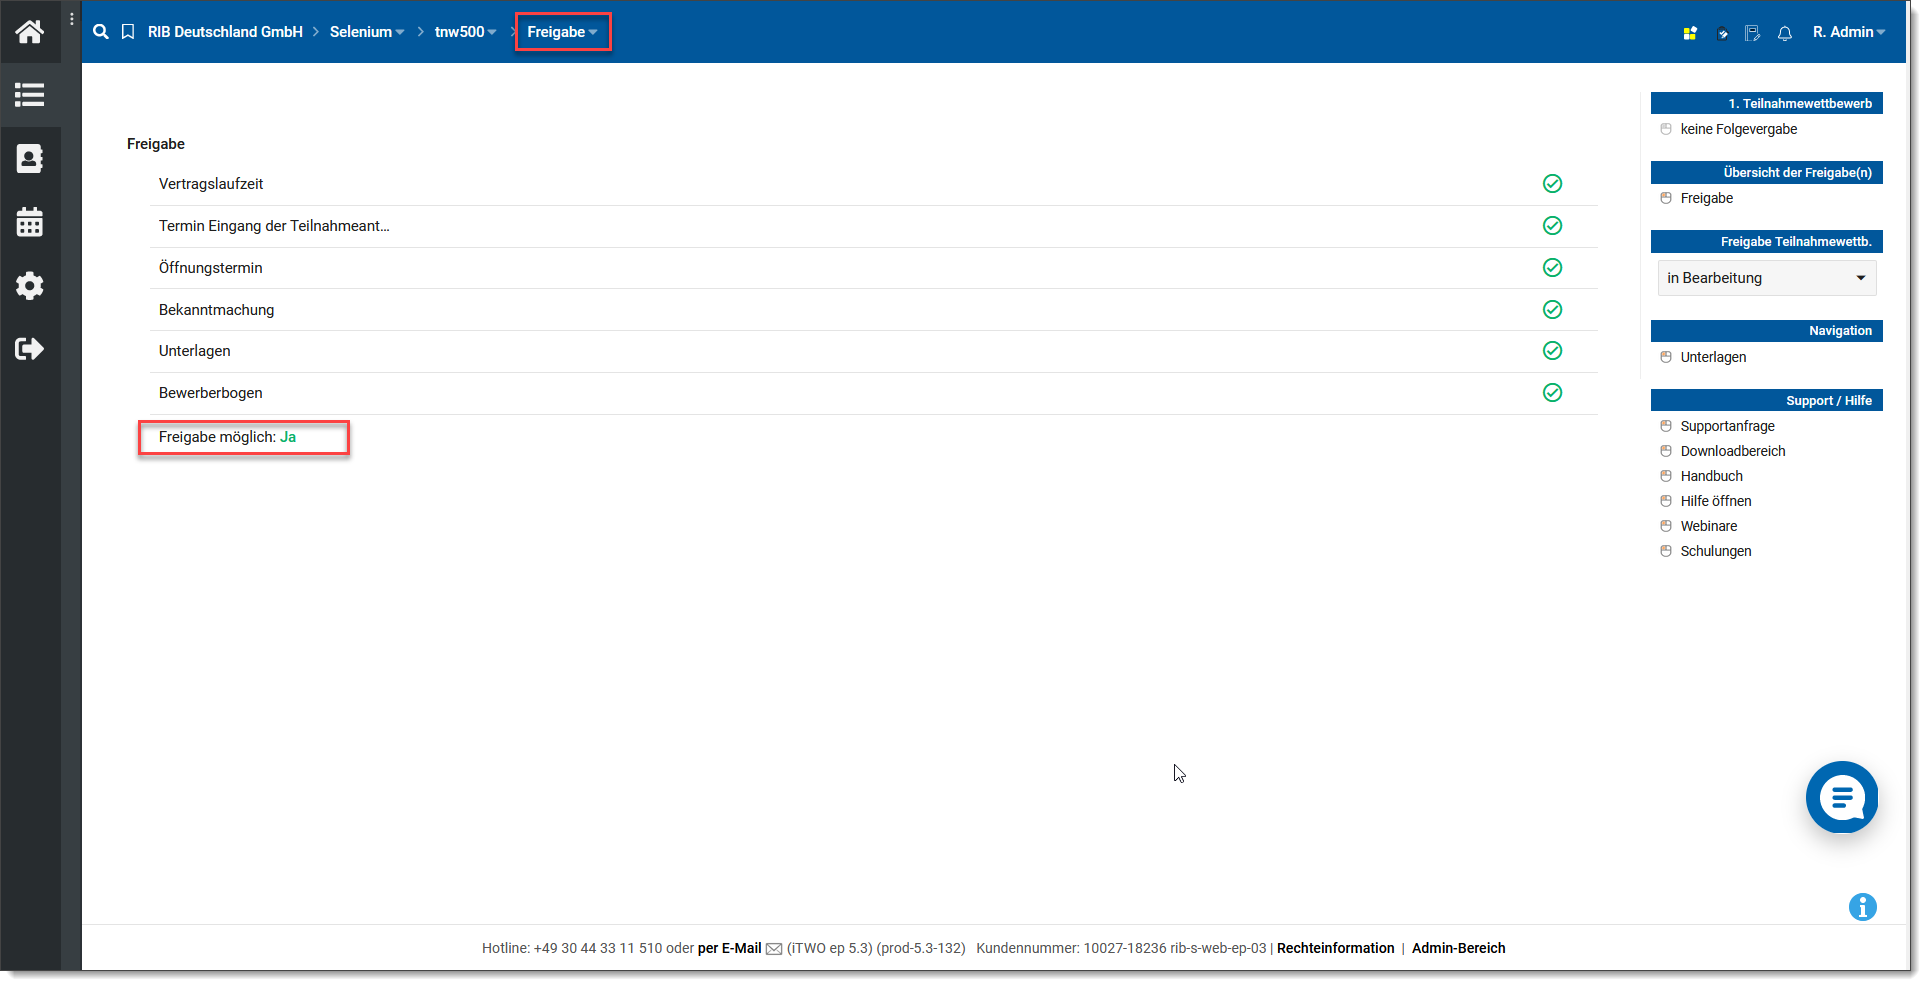Click the green check for Vertragslaufzeit
The image size is (1926, 986).
(1552, 183)
